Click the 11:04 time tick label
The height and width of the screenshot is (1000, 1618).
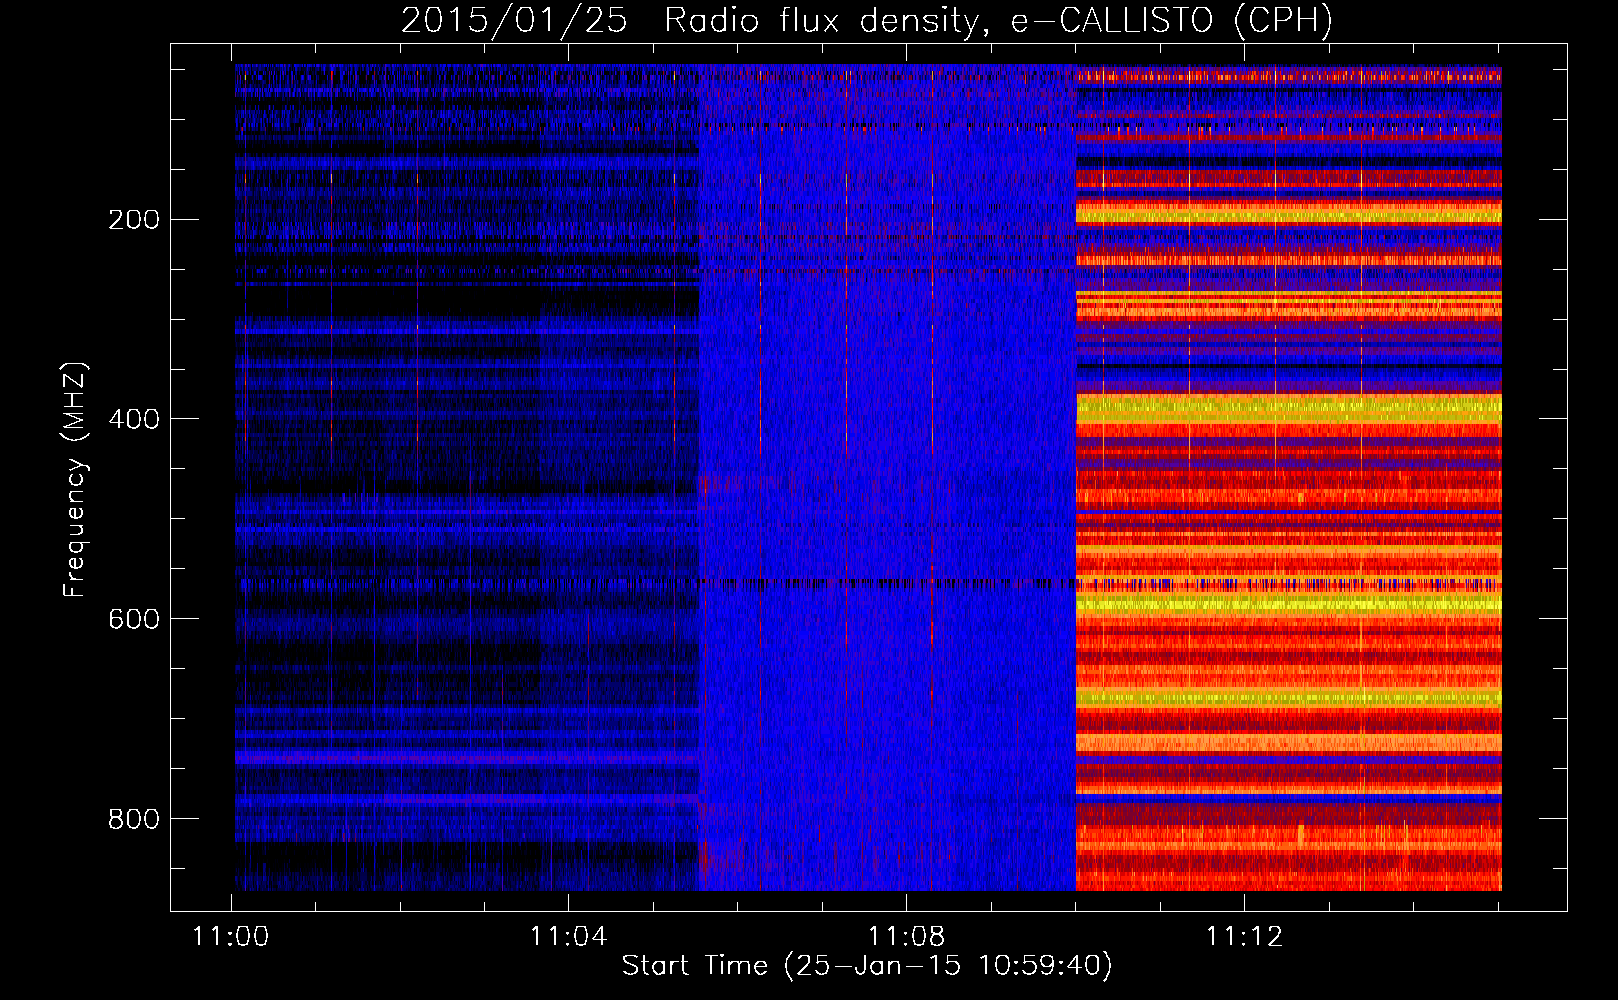pyautogui.click(x=569, y=936)
